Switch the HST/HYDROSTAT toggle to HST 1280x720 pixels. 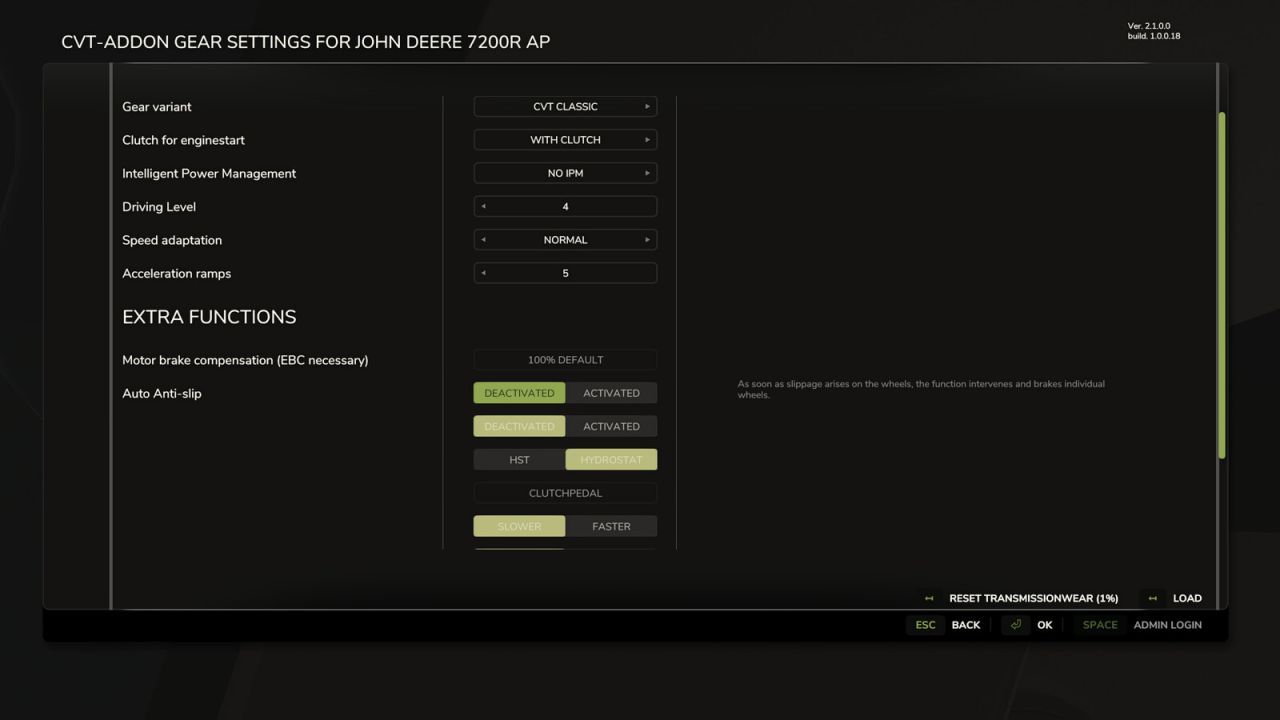(519, 459)
